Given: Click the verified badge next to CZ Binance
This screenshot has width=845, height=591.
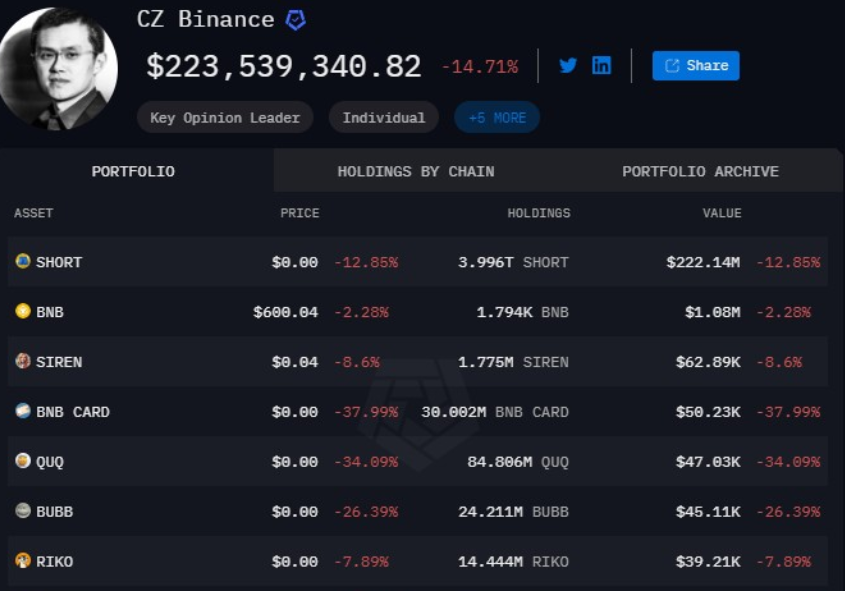Looking at the screenshot, I should 296,20.
